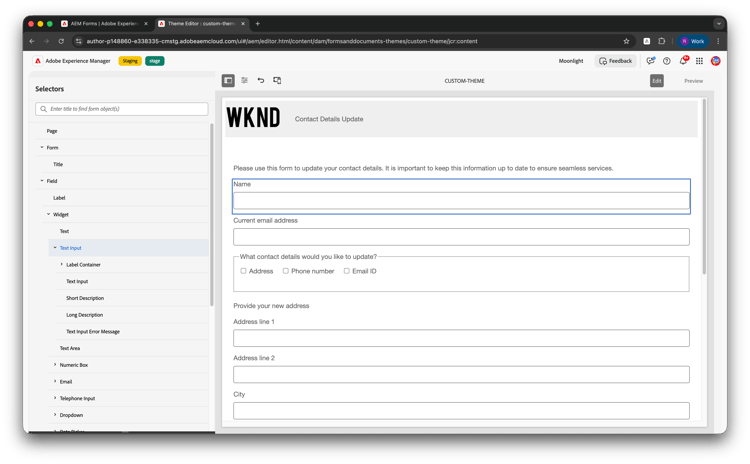Check the Email ID checkbox
The width and height of the screenshot is (750, 464).
pyautogui.click(x=347, y=271)
